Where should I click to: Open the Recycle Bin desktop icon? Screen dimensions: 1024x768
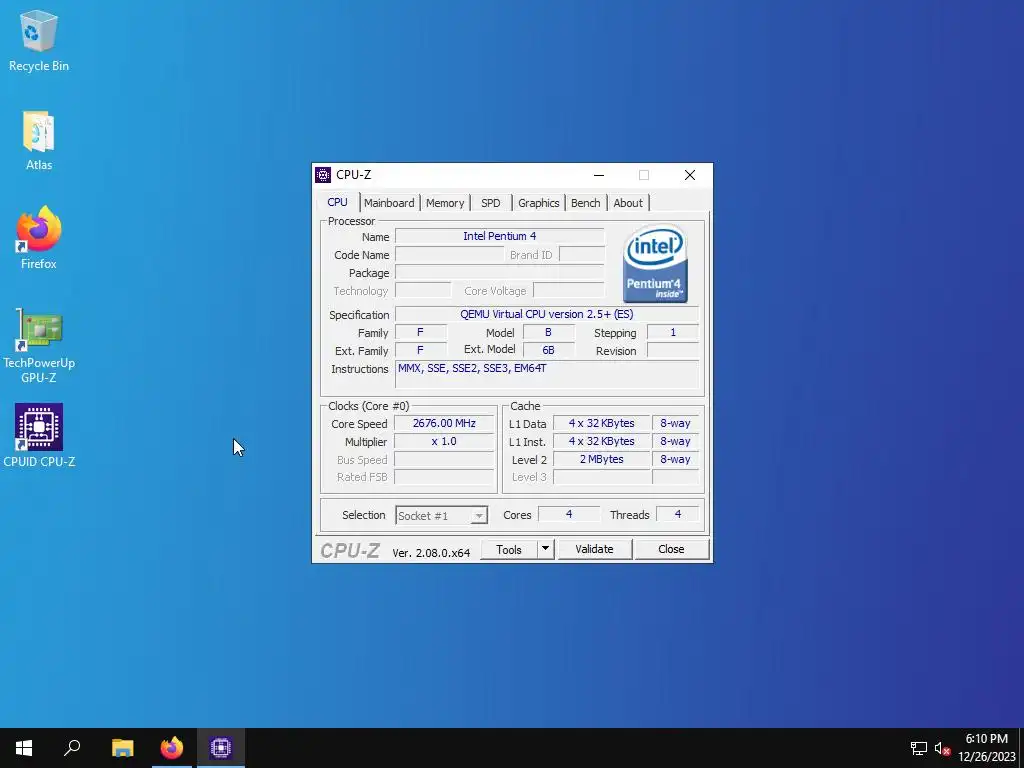39,41
